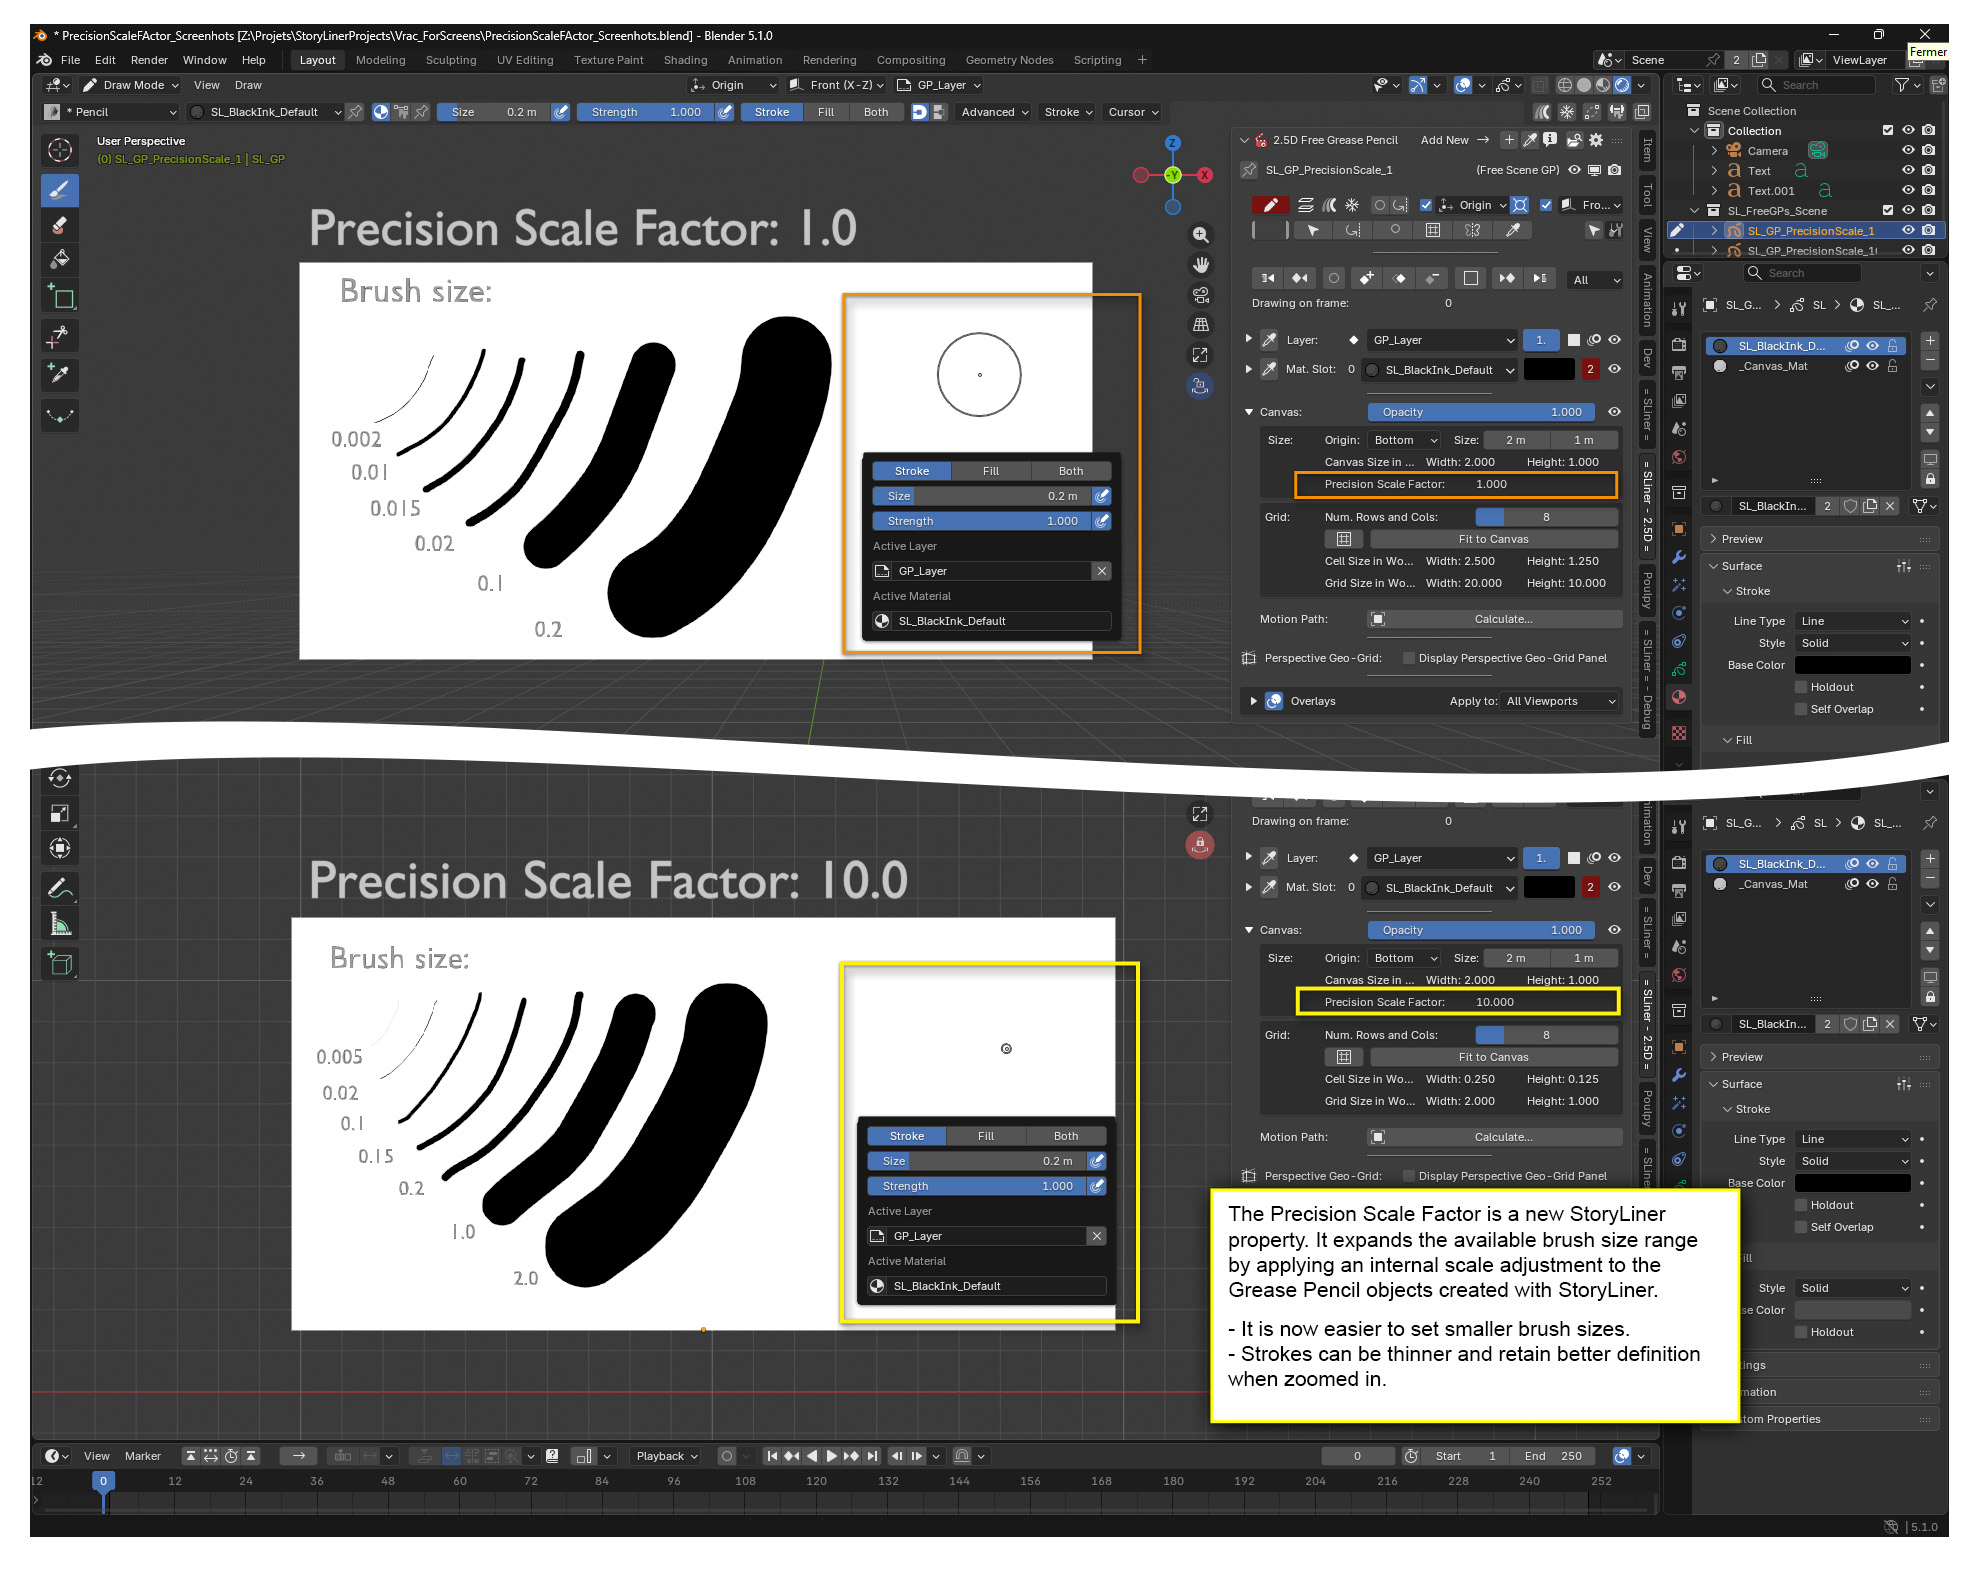This screenshot has height=1571, width=1979.
Task: Hide the Camera object in outliner
Action: click(1908, 150)
